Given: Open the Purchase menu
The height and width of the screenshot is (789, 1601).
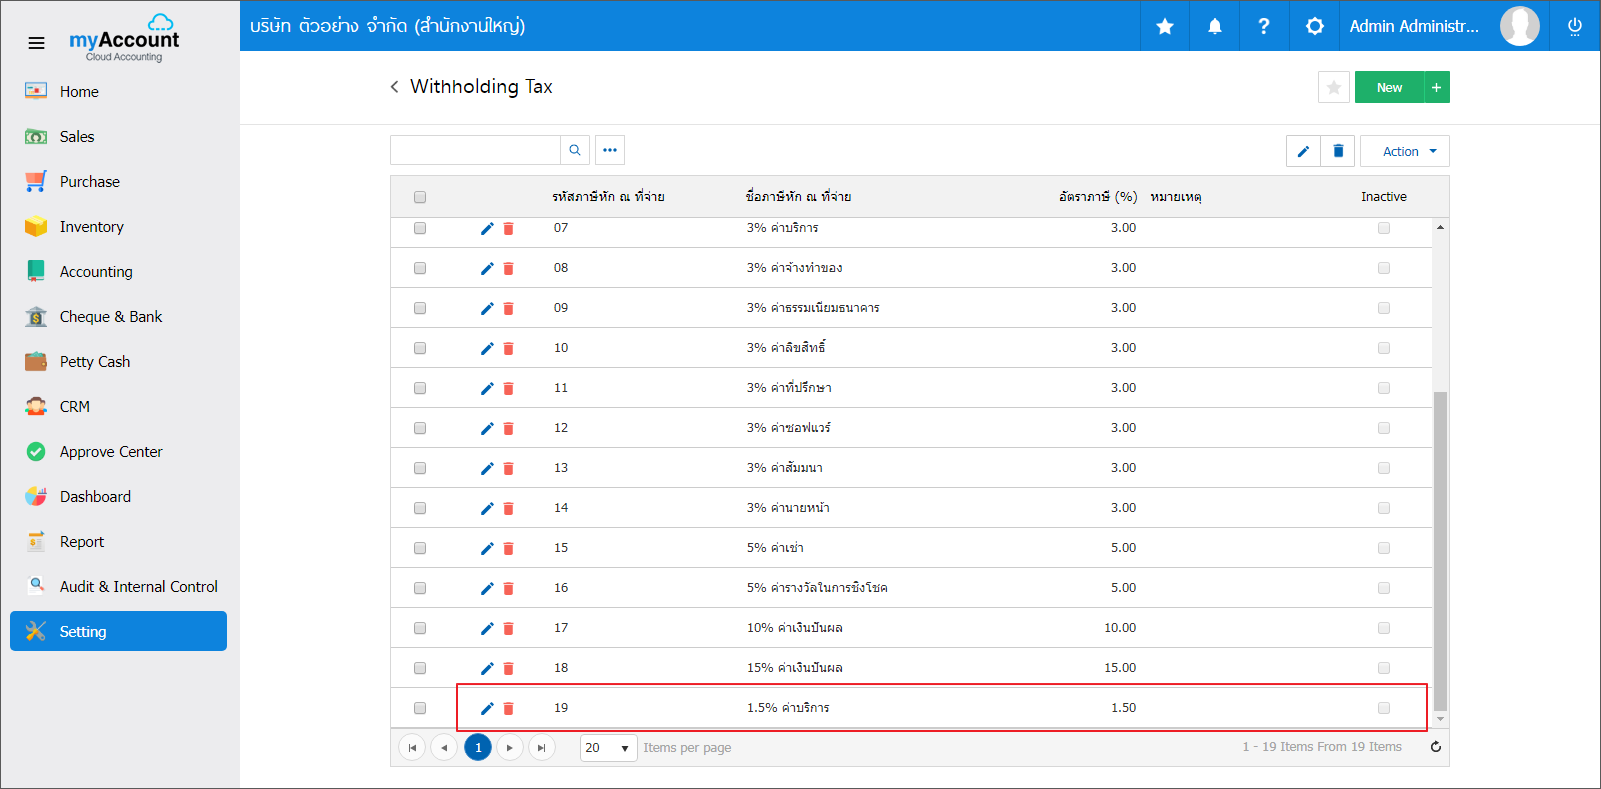Looking at the screenshot, I should 120,181.
